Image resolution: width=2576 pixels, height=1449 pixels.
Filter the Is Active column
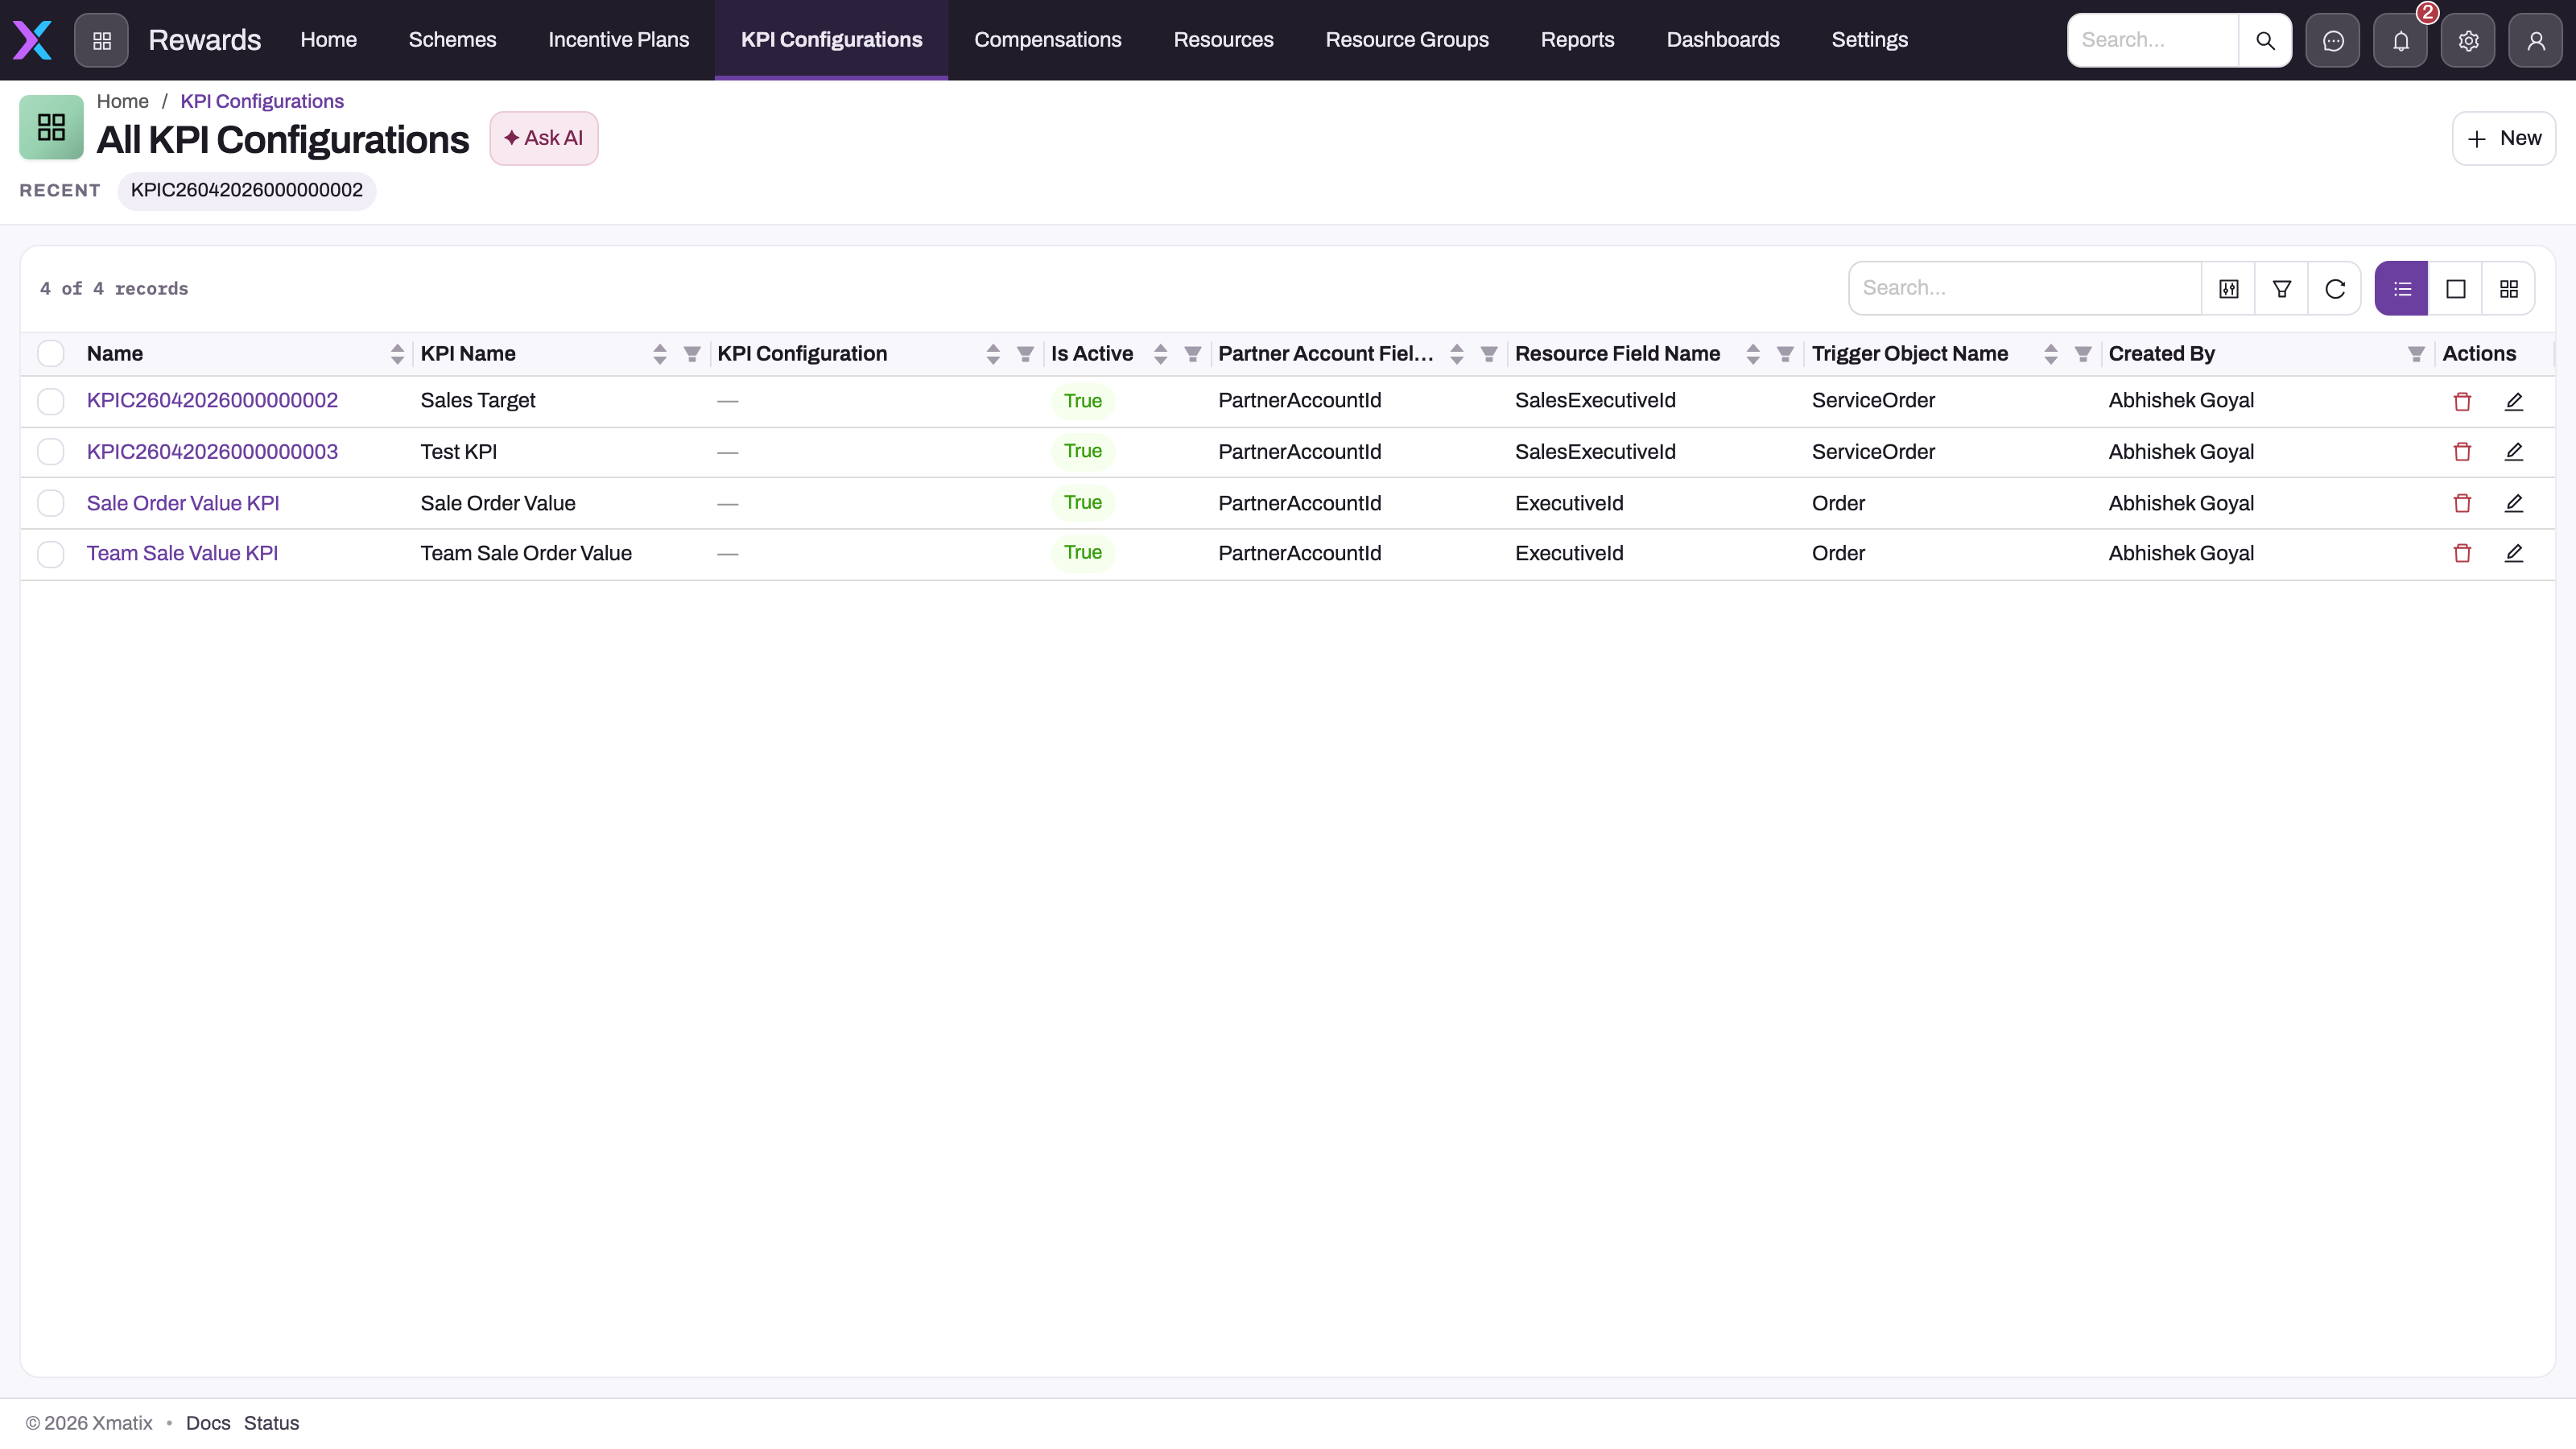tap(1193, 354)
